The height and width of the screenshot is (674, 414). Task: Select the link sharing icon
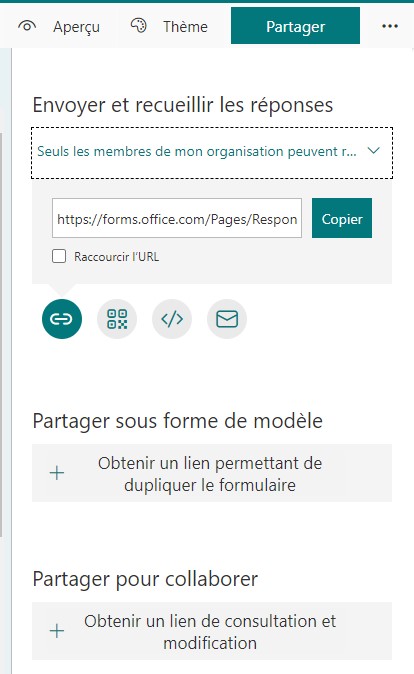click(61, 319)
